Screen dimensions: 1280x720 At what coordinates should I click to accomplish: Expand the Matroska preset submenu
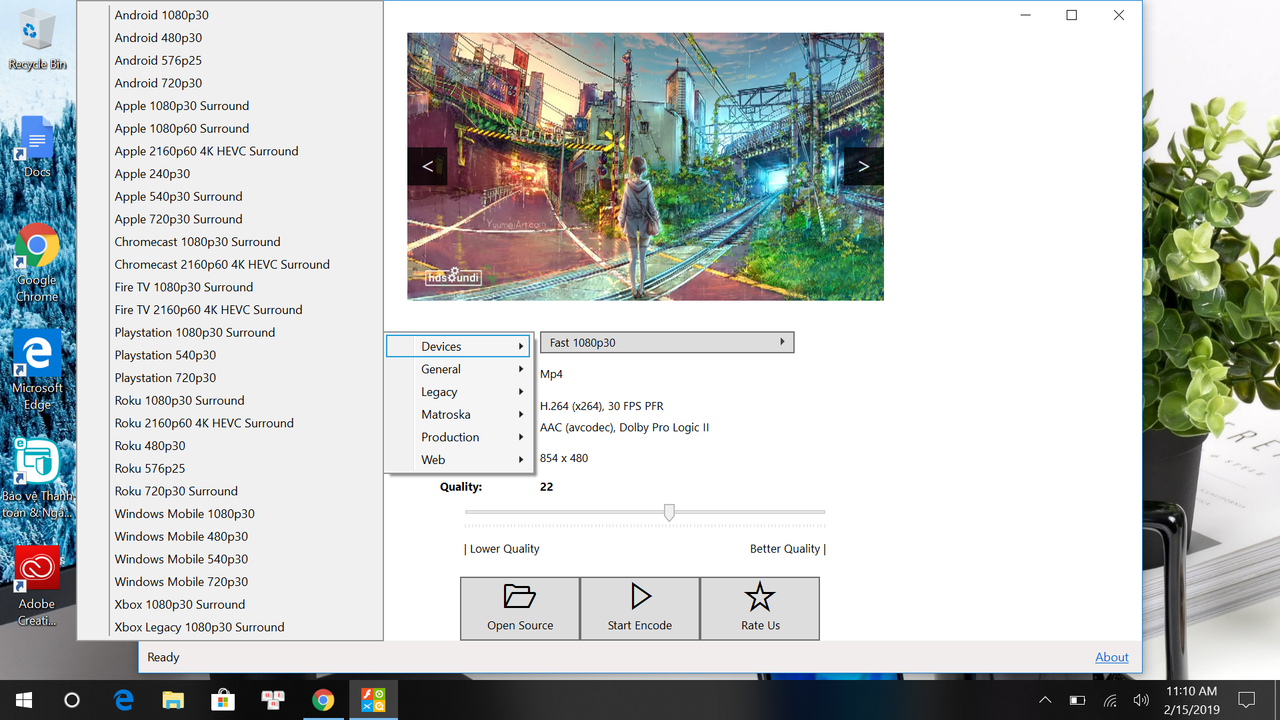click(x=458, y=414)
